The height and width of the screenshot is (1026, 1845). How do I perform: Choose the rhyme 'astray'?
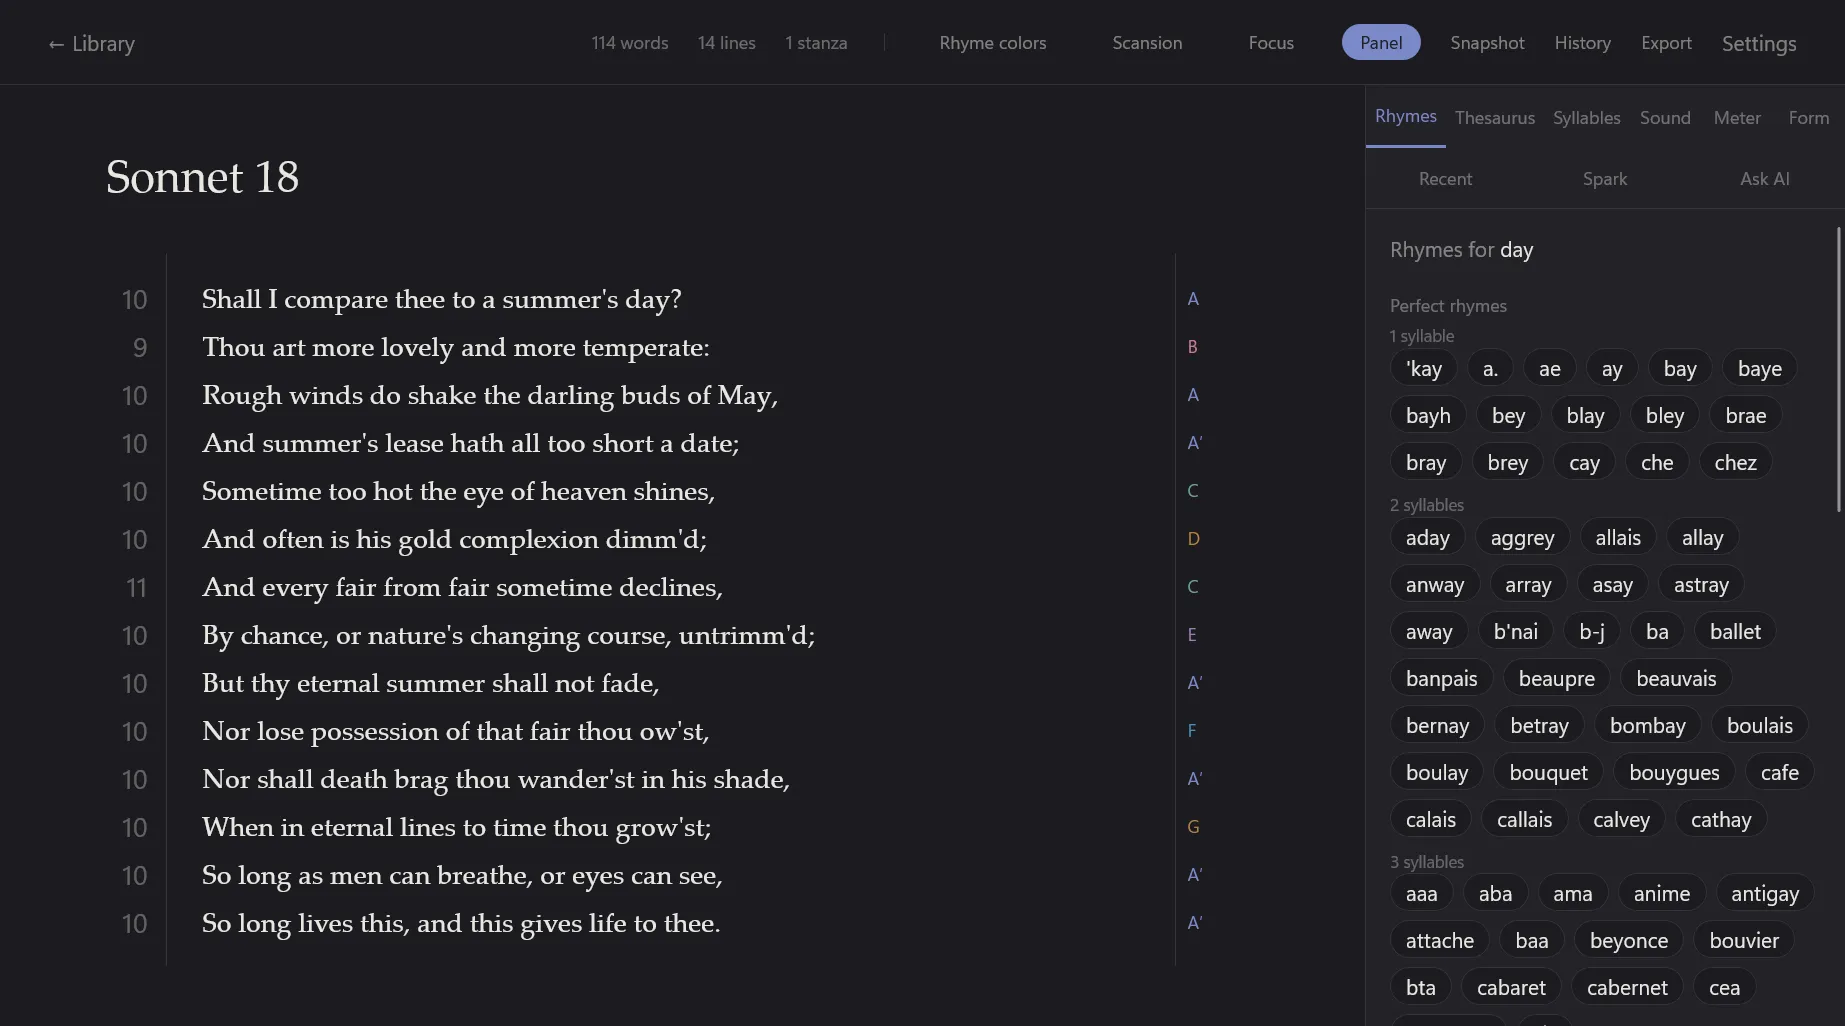tap(1701, 585)
